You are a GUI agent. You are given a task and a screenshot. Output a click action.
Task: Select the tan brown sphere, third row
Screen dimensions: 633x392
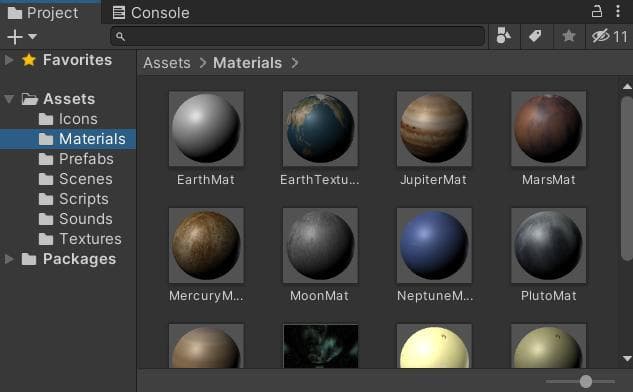(206, 346)
